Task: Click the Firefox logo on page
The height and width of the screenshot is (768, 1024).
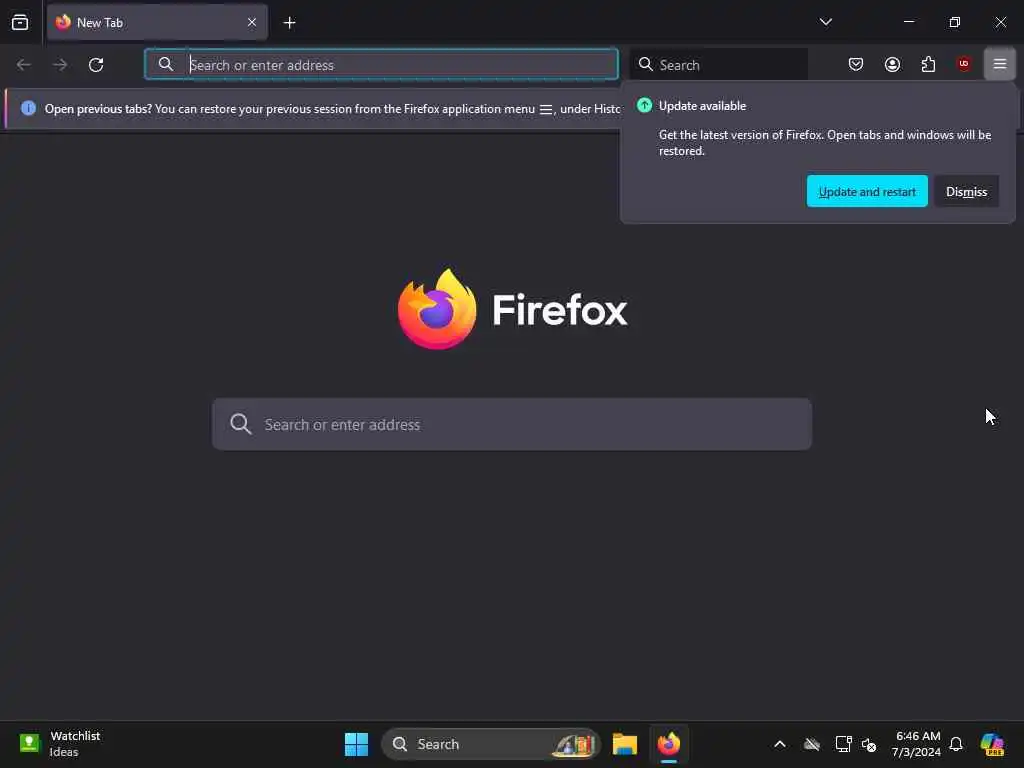Action: pos(437,309)
